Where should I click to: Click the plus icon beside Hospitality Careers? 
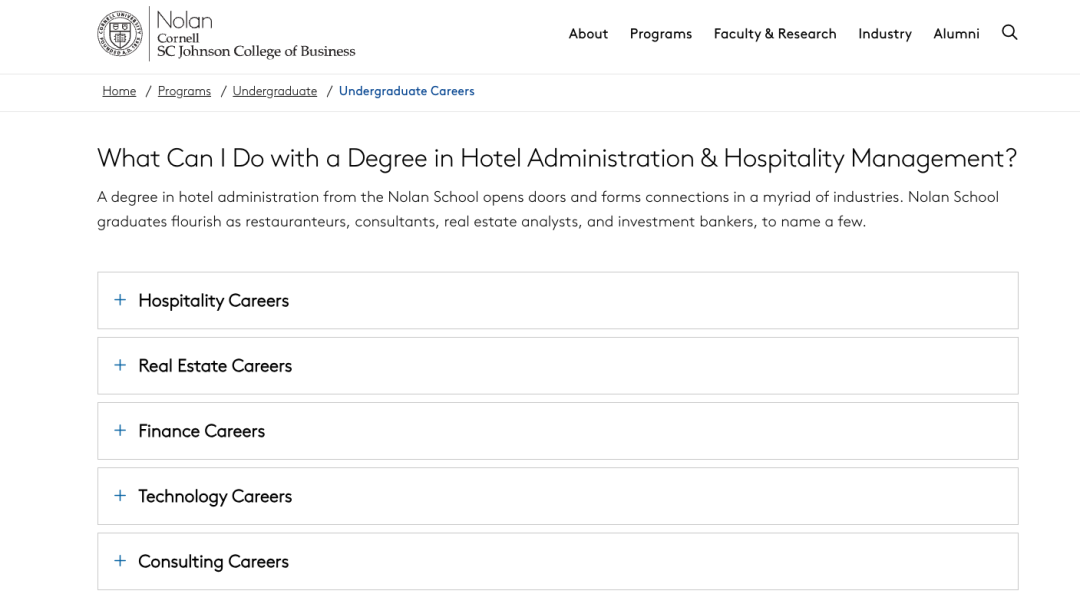click(x=120, y=300)
